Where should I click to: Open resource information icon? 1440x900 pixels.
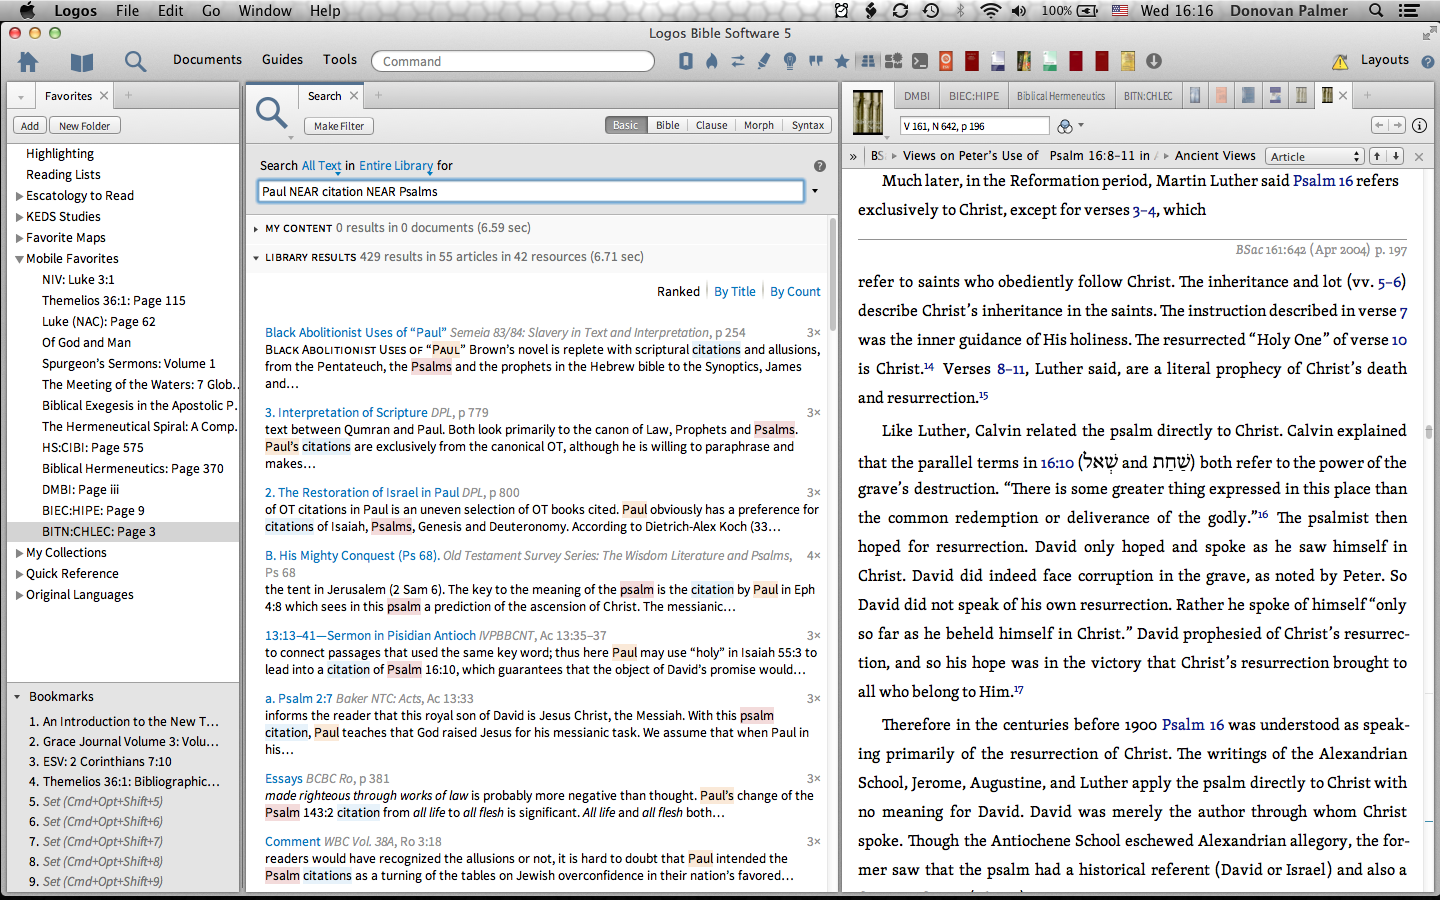pyautogui.click(x=1420, y=126)
